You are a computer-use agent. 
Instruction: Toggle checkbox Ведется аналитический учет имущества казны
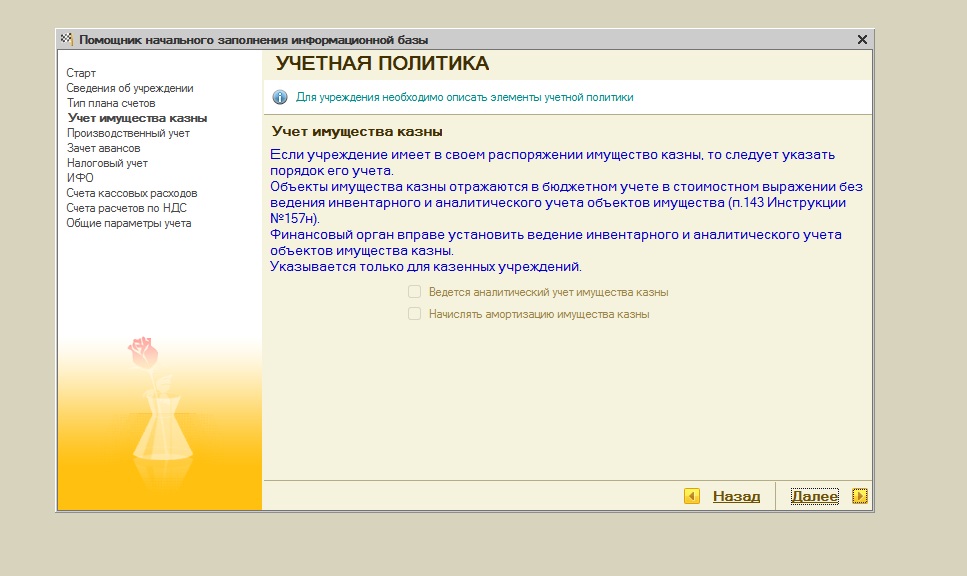coord(414,292)
